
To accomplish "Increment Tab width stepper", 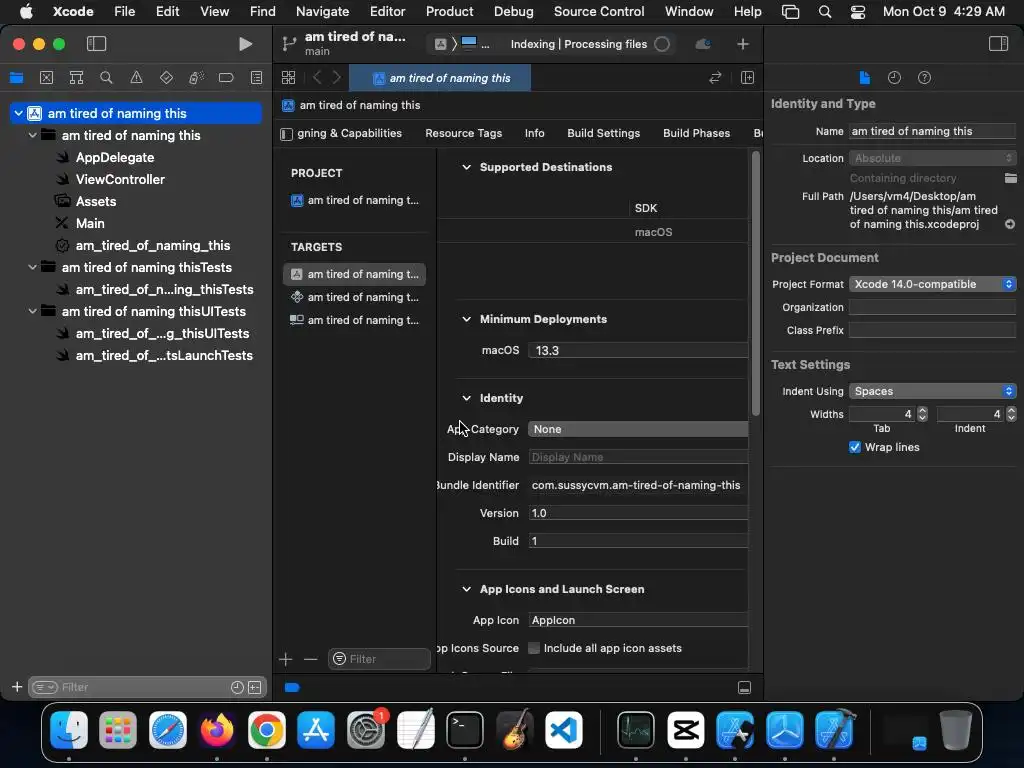I will [922, 410].
